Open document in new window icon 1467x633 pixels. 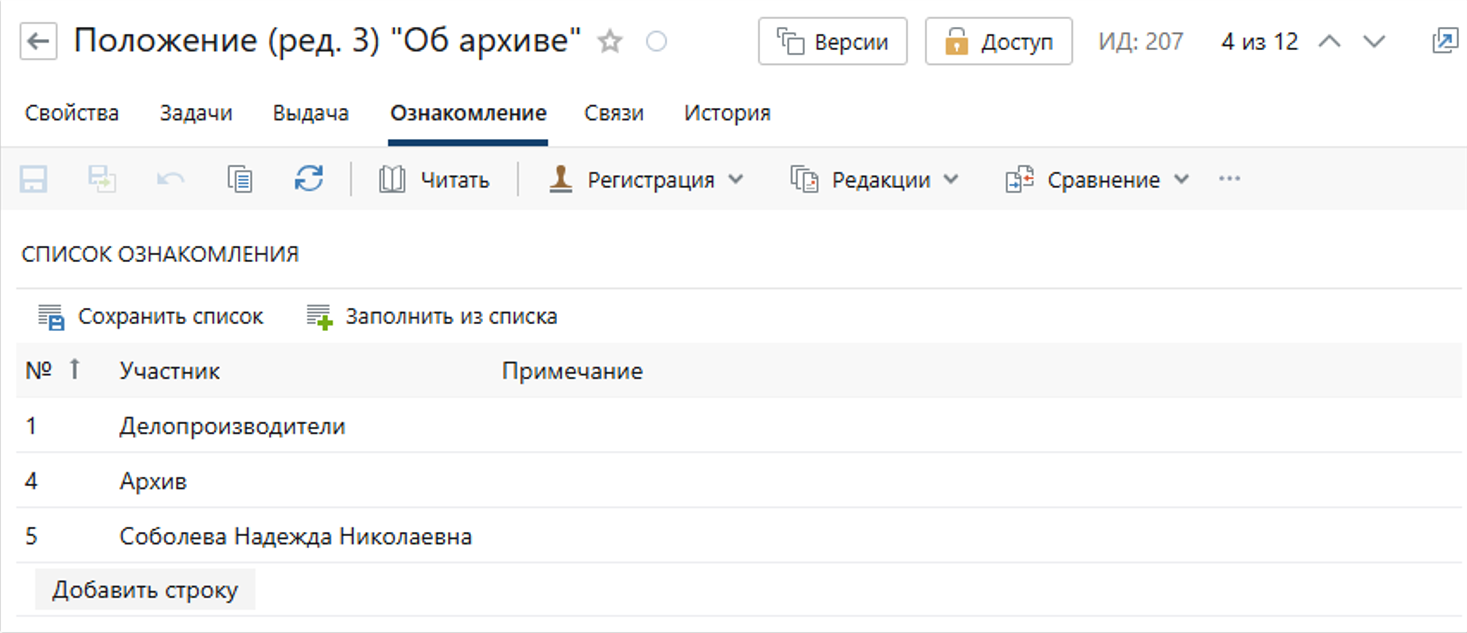point(1444,42)
